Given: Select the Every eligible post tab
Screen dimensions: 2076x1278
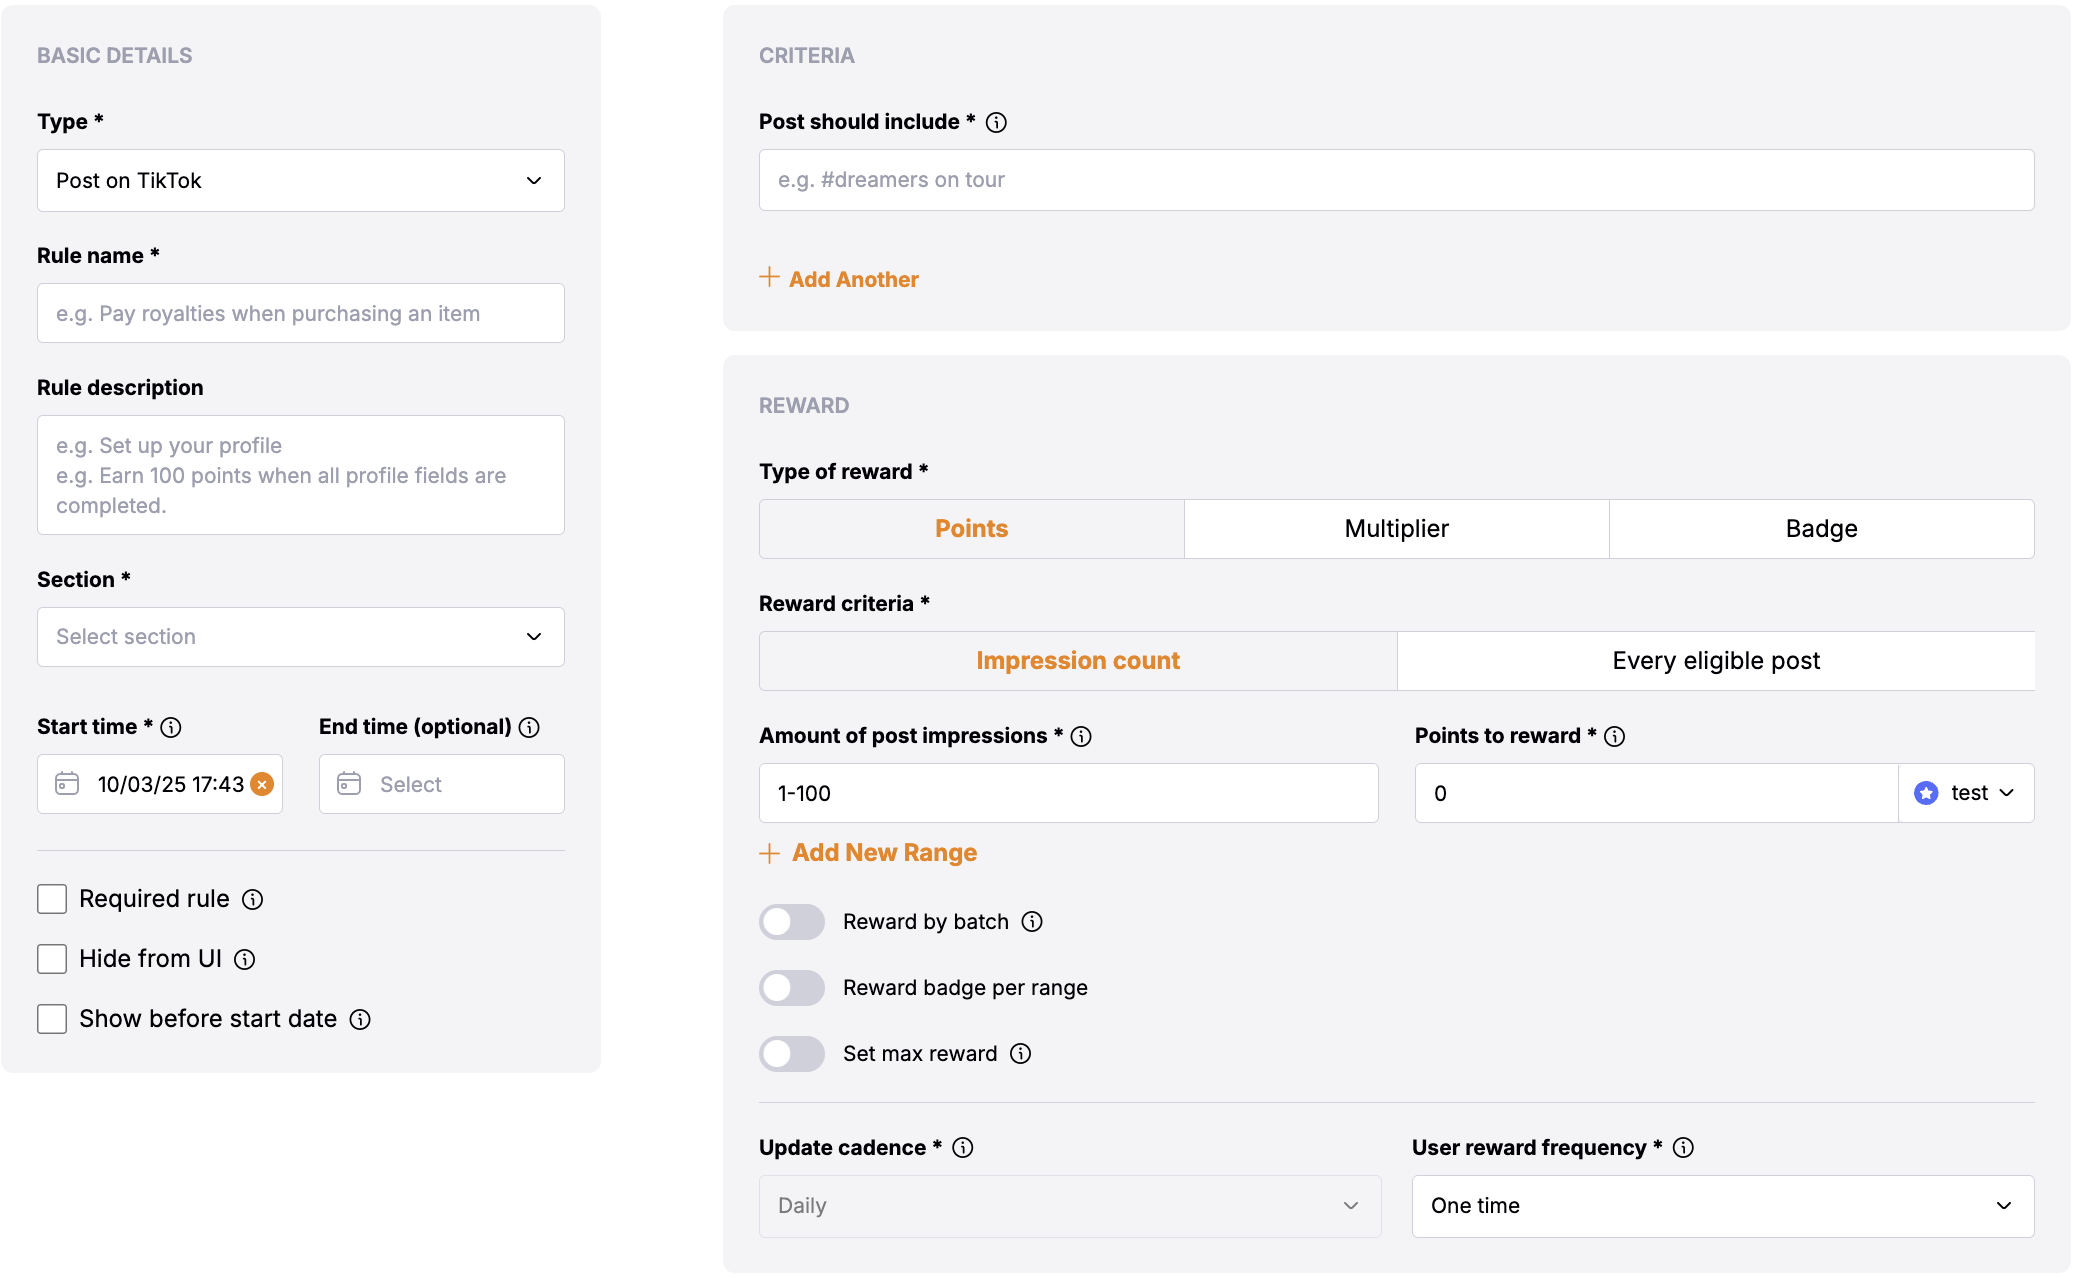Looking at the screenshot, I should point(1715,661).
